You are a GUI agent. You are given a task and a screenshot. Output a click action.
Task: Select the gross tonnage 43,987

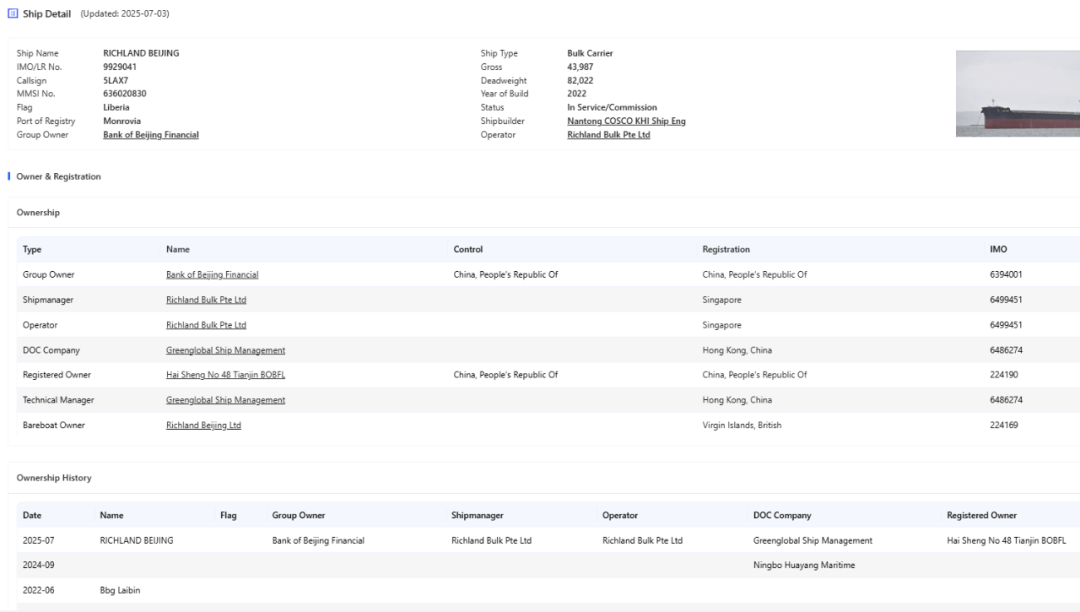tap(580, 67)
